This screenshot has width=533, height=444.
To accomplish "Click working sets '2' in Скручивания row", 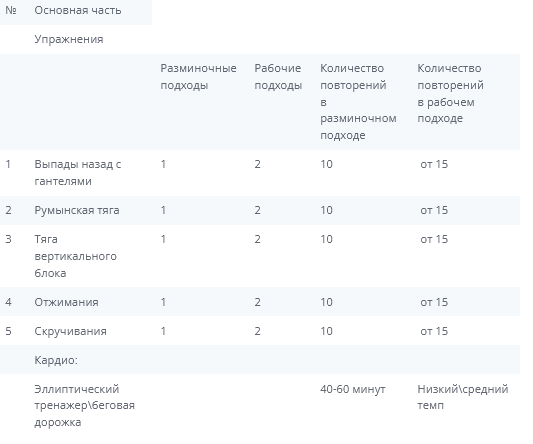I will tap(258, 331).
